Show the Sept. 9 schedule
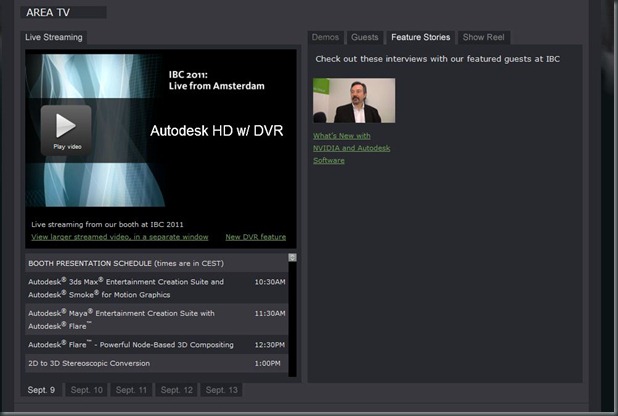Image resolution: width=618 pixels, height=416 pixels. click(41, 390)
